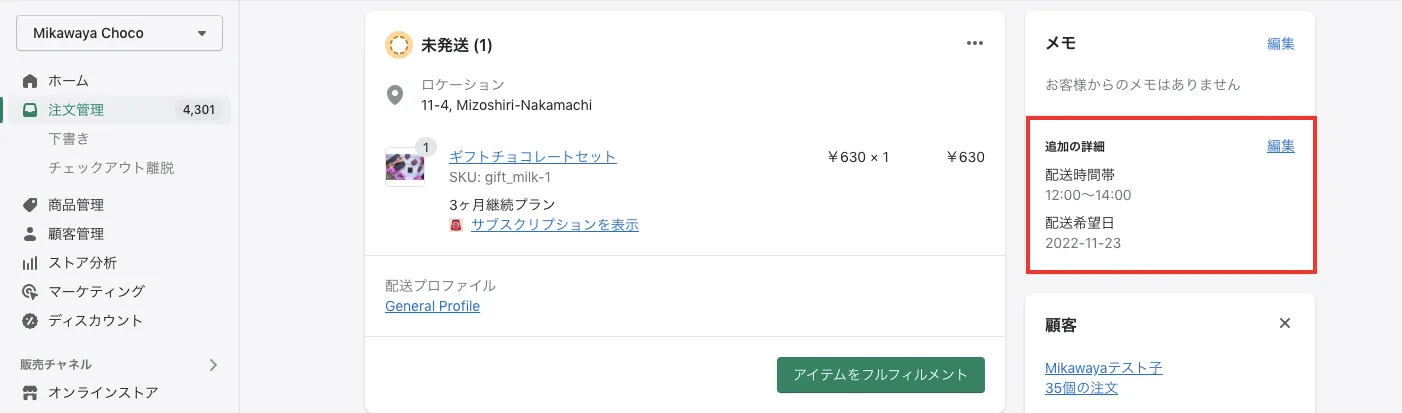Open the Mikawaya Choco store dropdown

coord(119,33)
